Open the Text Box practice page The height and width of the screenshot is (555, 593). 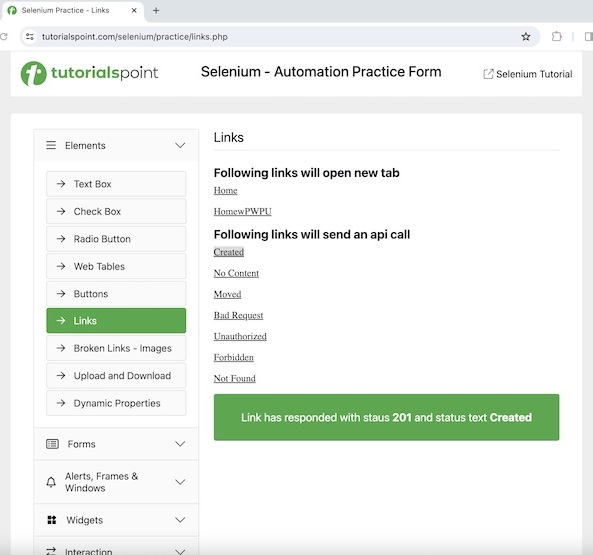(116, 184)
